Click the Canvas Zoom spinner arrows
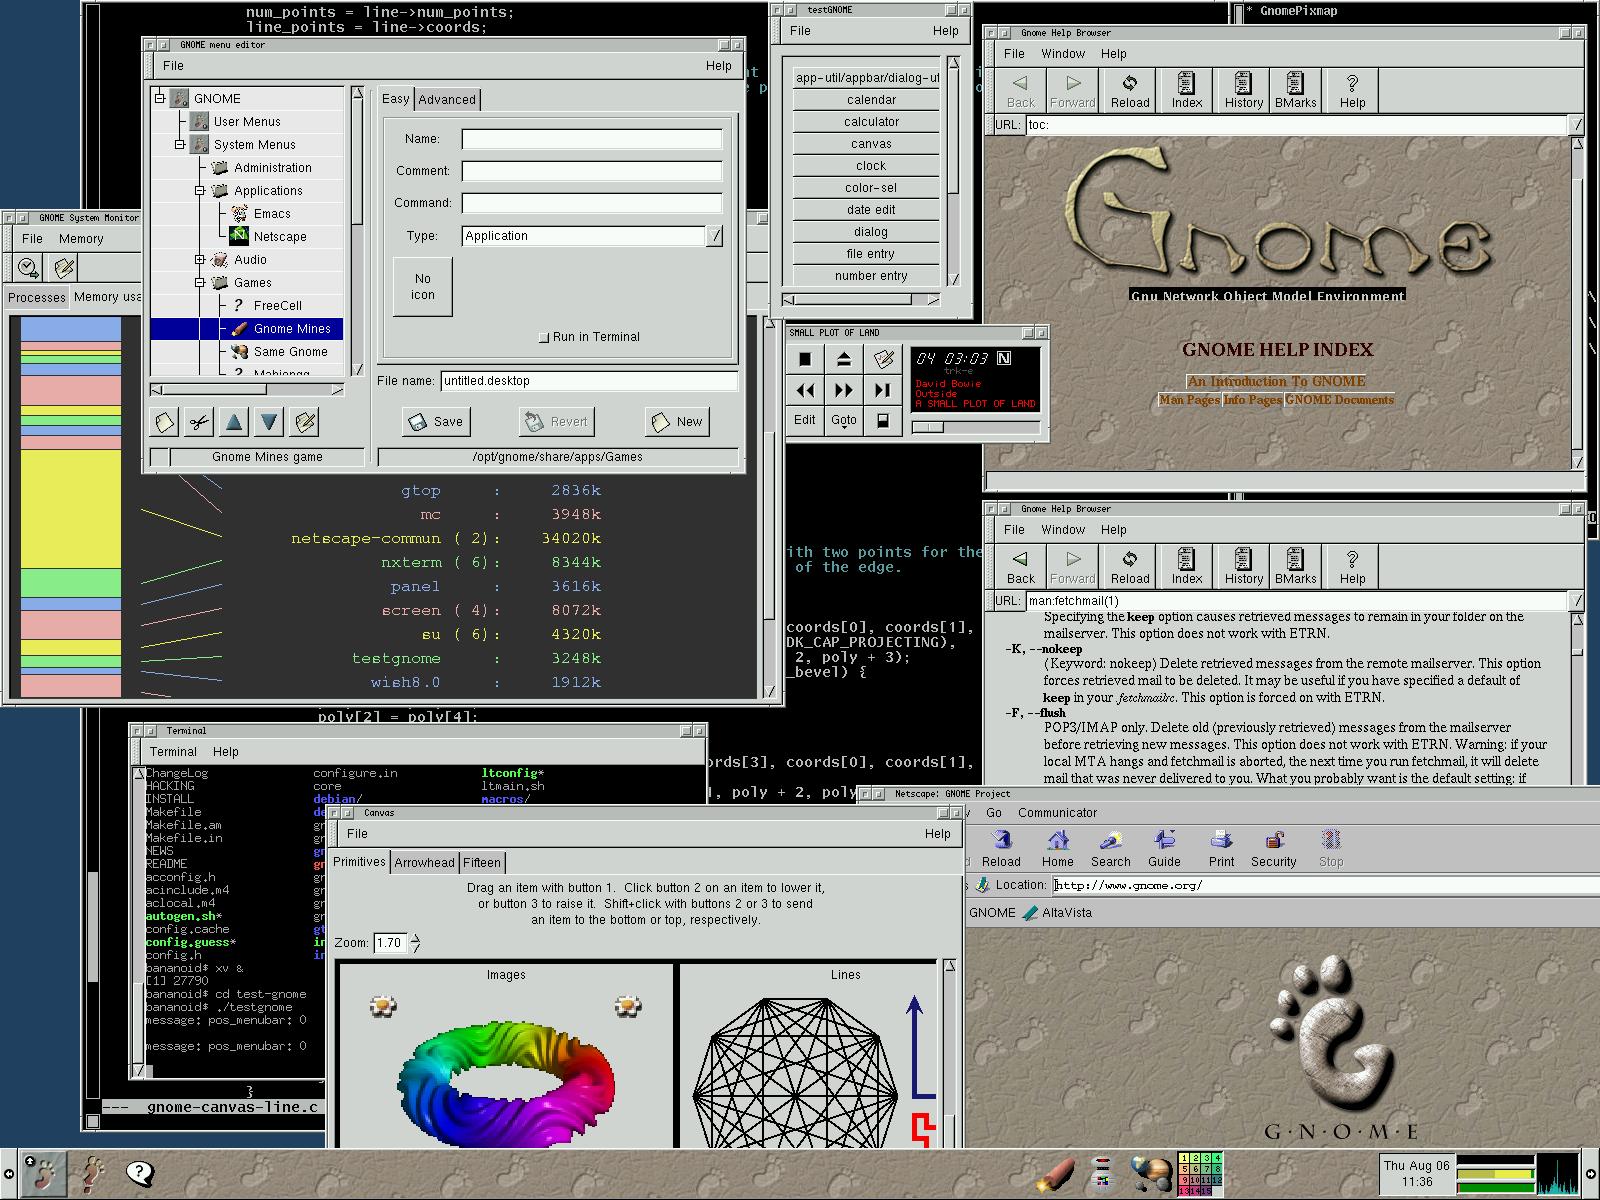 416,943
